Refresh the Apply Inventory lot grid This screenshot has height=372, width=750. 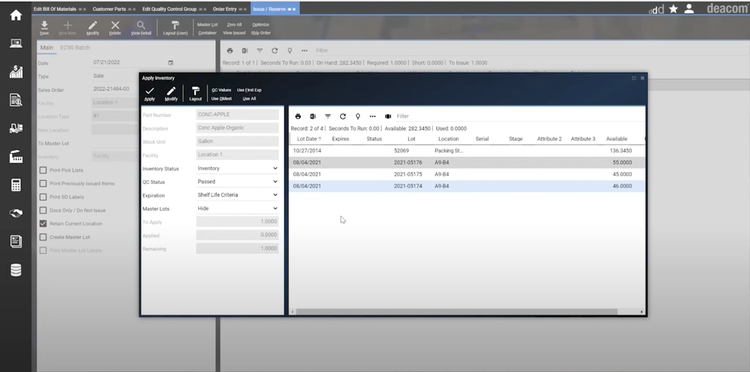click(x=342, y=116)
